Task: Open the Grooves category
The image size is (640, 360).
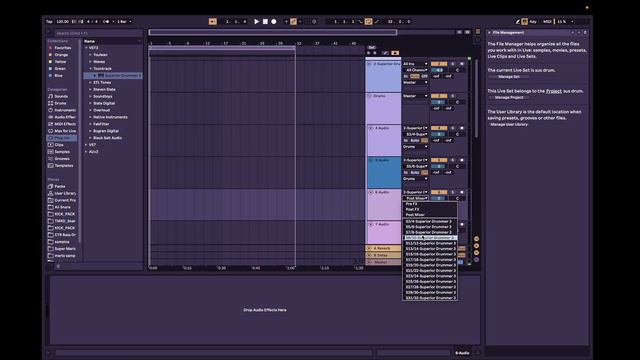Action: [x=61, y=159]
